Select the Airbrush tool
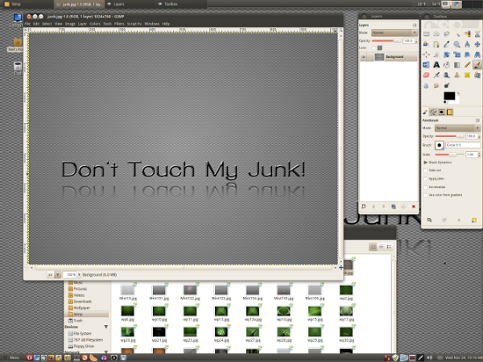Image resolution: width=483 pixels, height=362 pixels. click(436, 75)
